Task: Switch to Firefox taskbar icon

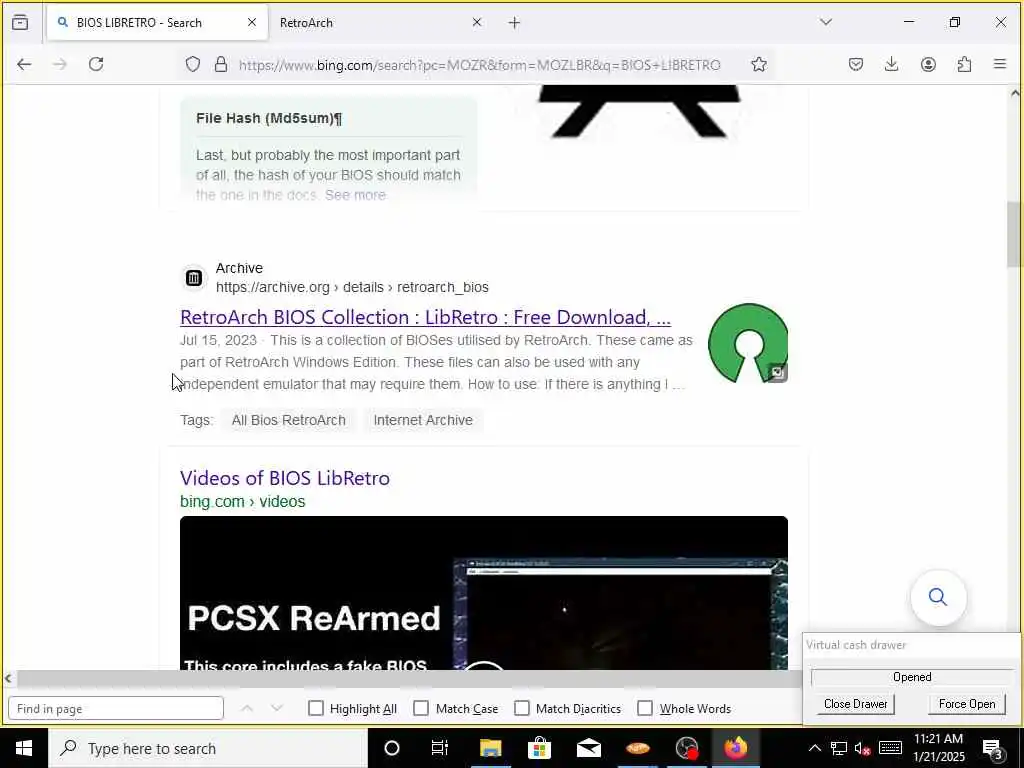Action: 735,748
